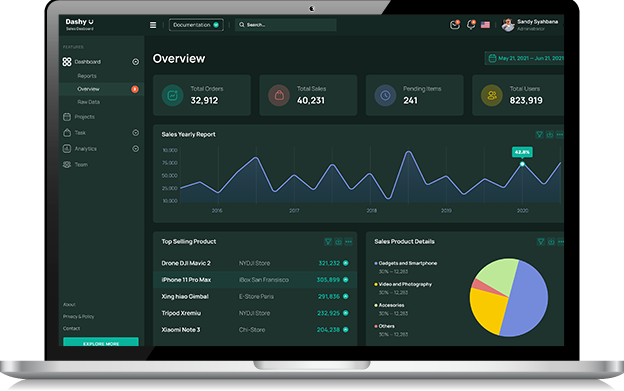The height and width of the screenshot is (391, 624).
Task: Open the Reports submenu item
Action: point(87,76)
